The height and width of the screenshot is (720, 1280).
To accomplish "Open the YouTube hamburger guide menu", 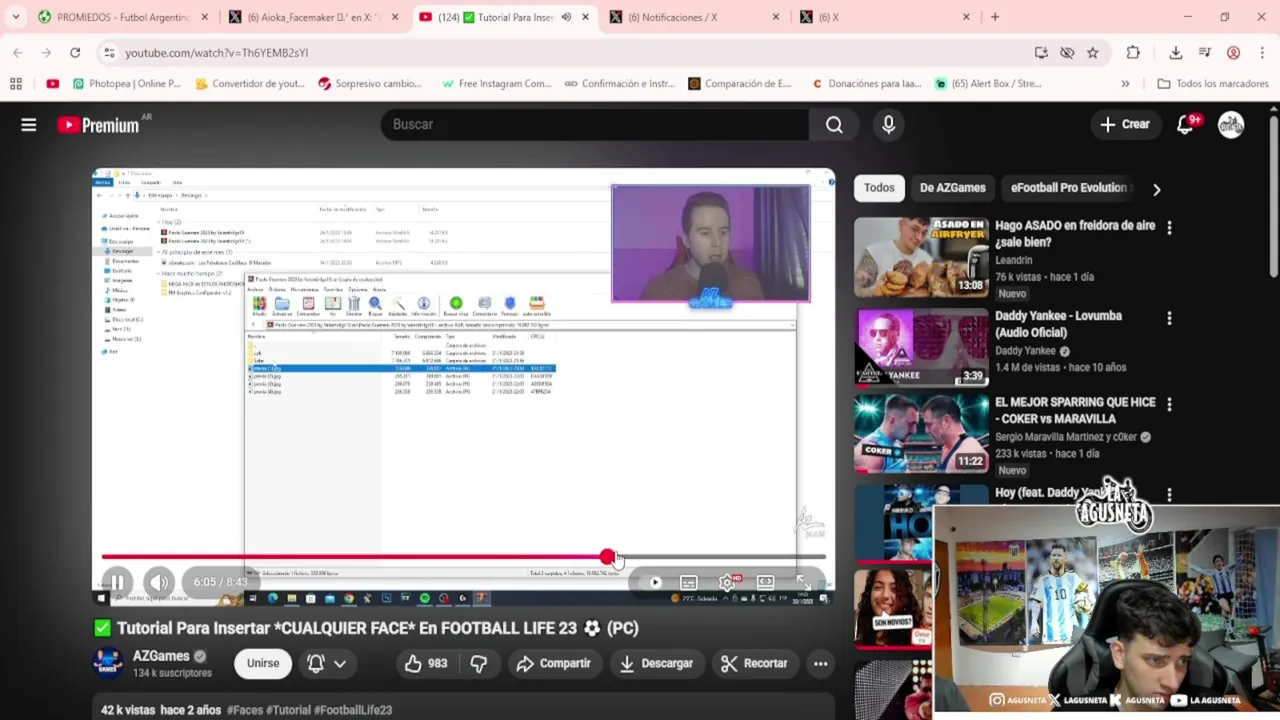I will pyautogui.click(x=29, y=124).
